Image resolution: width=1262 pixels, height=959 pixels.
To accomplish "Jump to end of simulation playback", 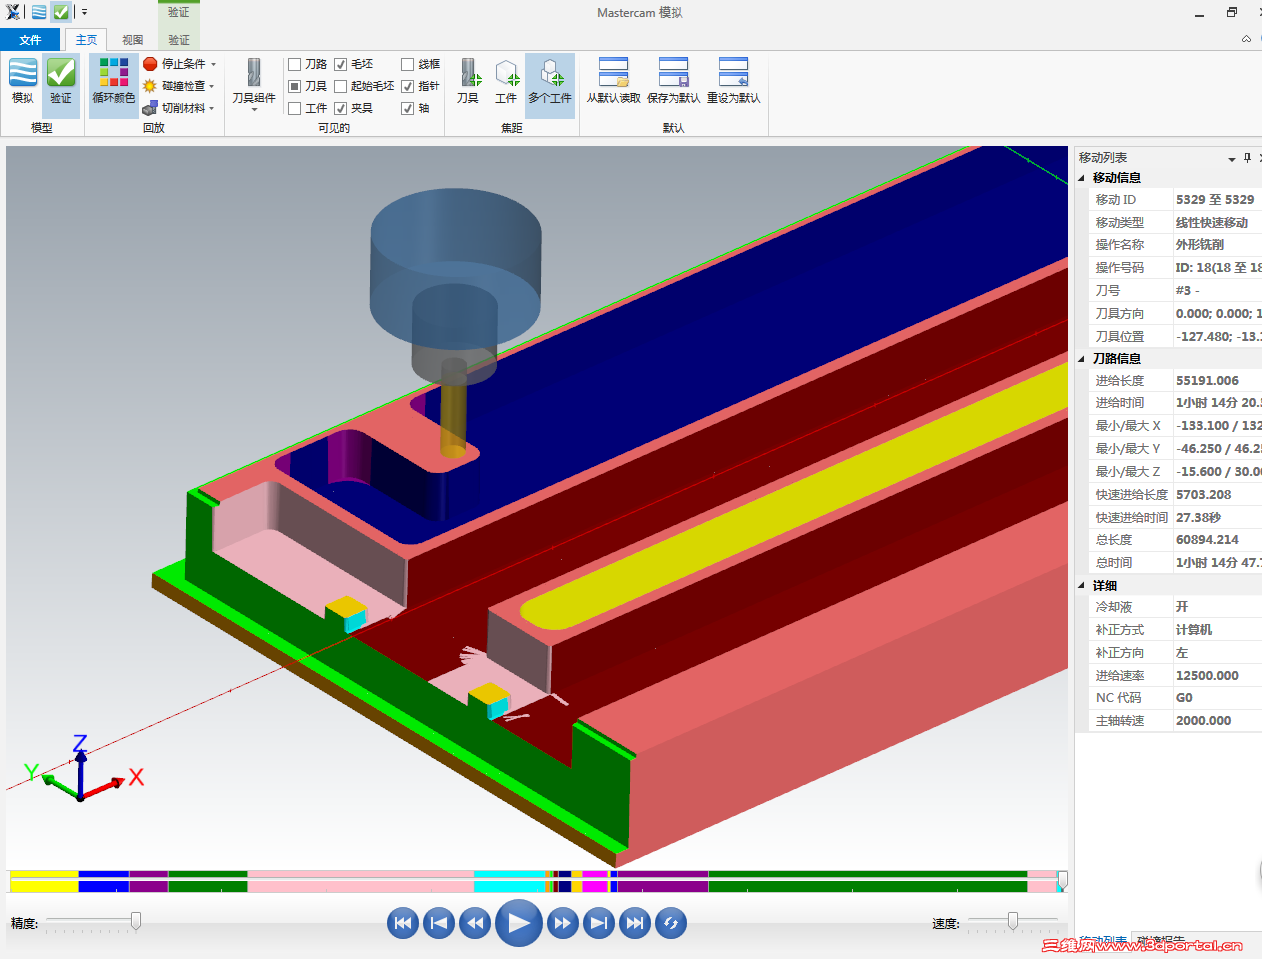I will [635, 923].
